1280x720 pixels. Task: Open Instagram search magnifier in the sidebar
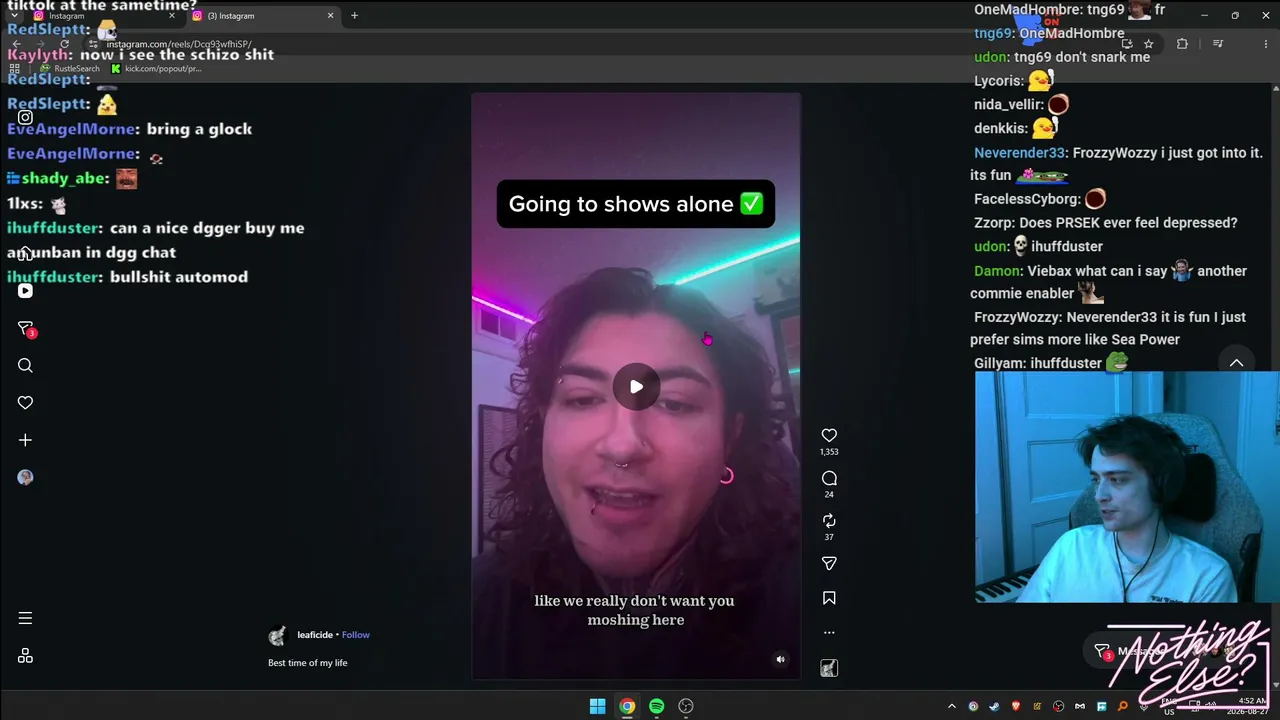25,366
